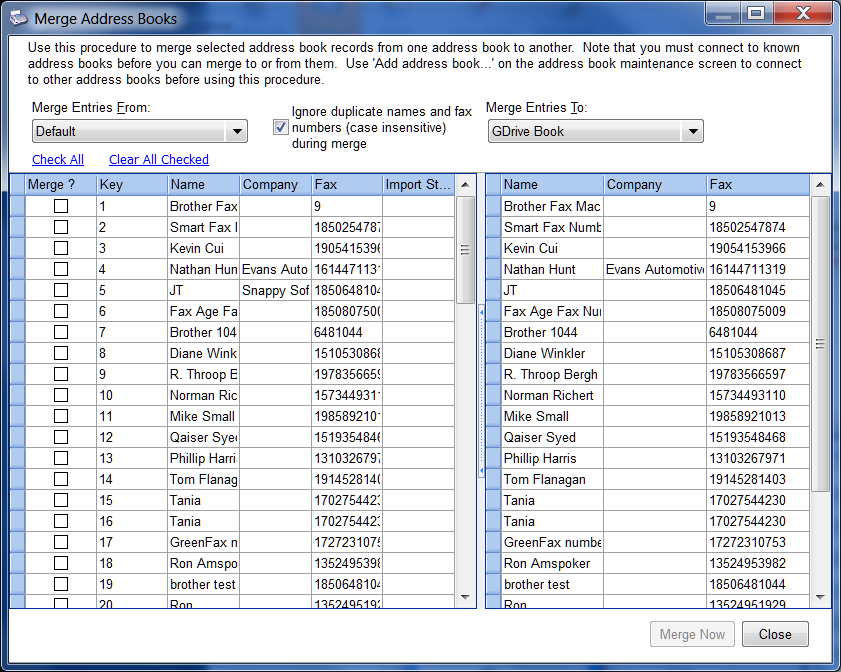Click the left grid's top-left selector cell
This screenshot has width=841, height=672.
coord(17,184)
